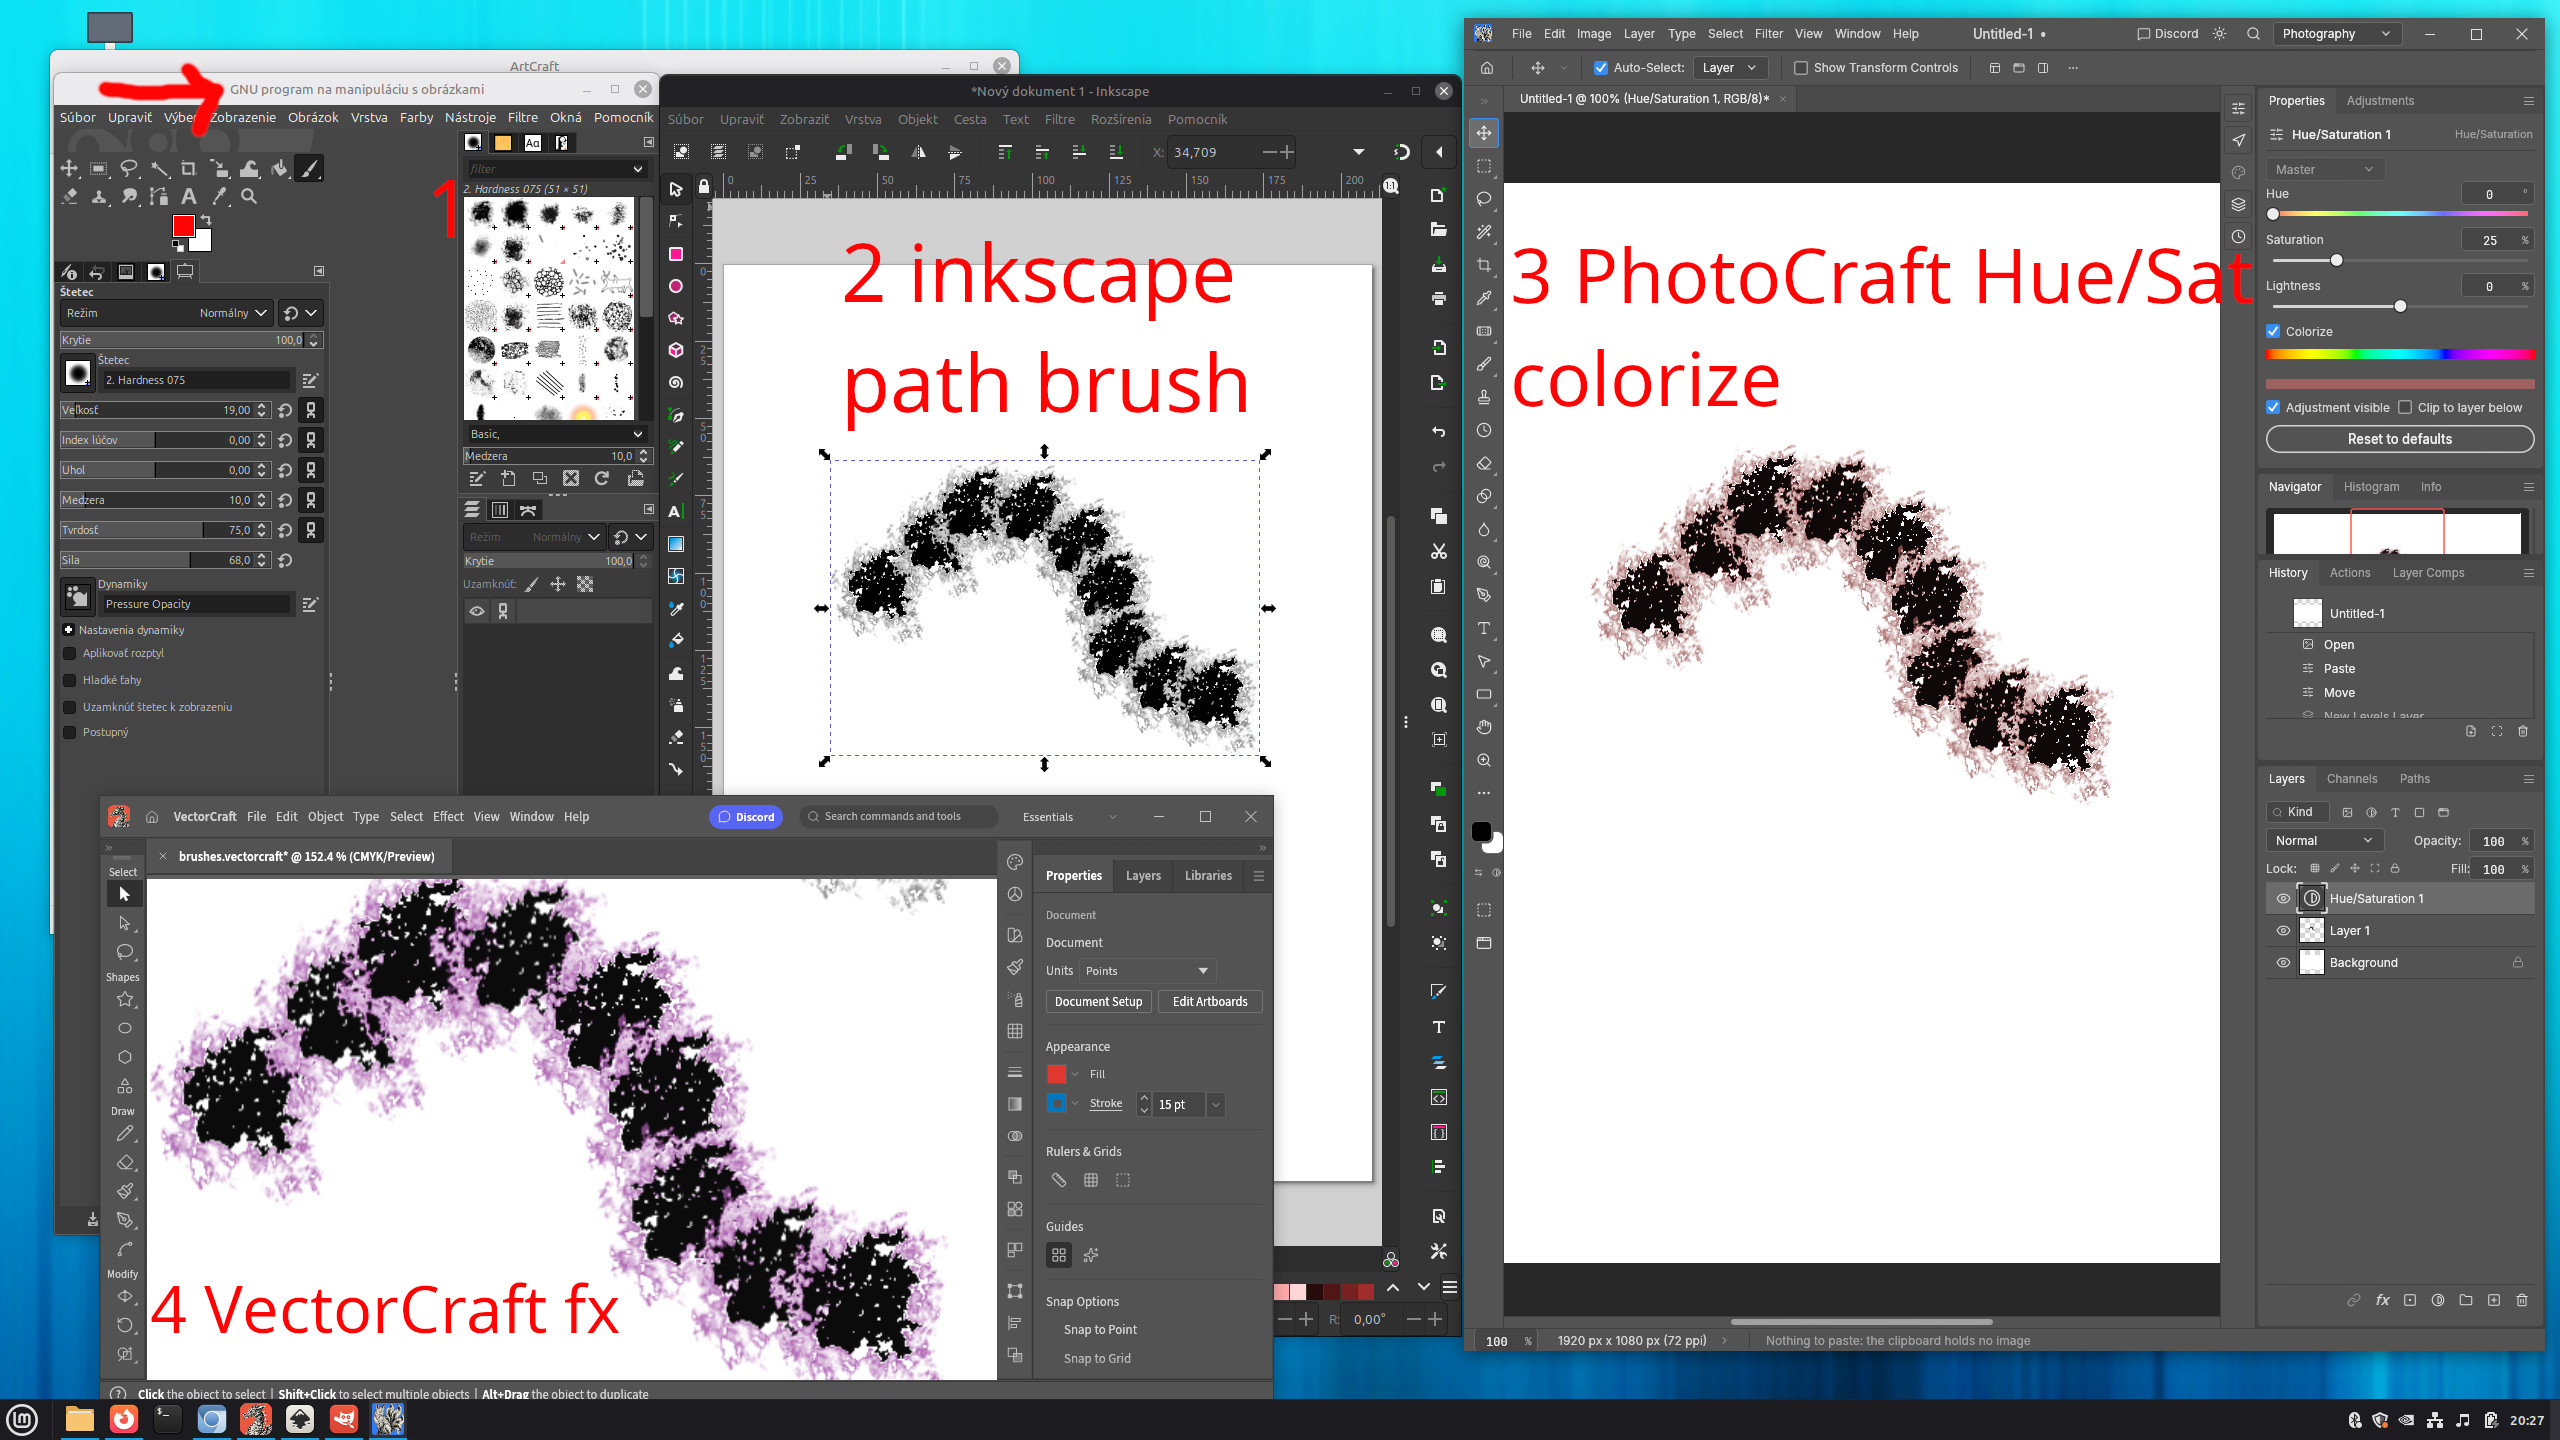Click the fx layer effects icon

(2382, 1300)
